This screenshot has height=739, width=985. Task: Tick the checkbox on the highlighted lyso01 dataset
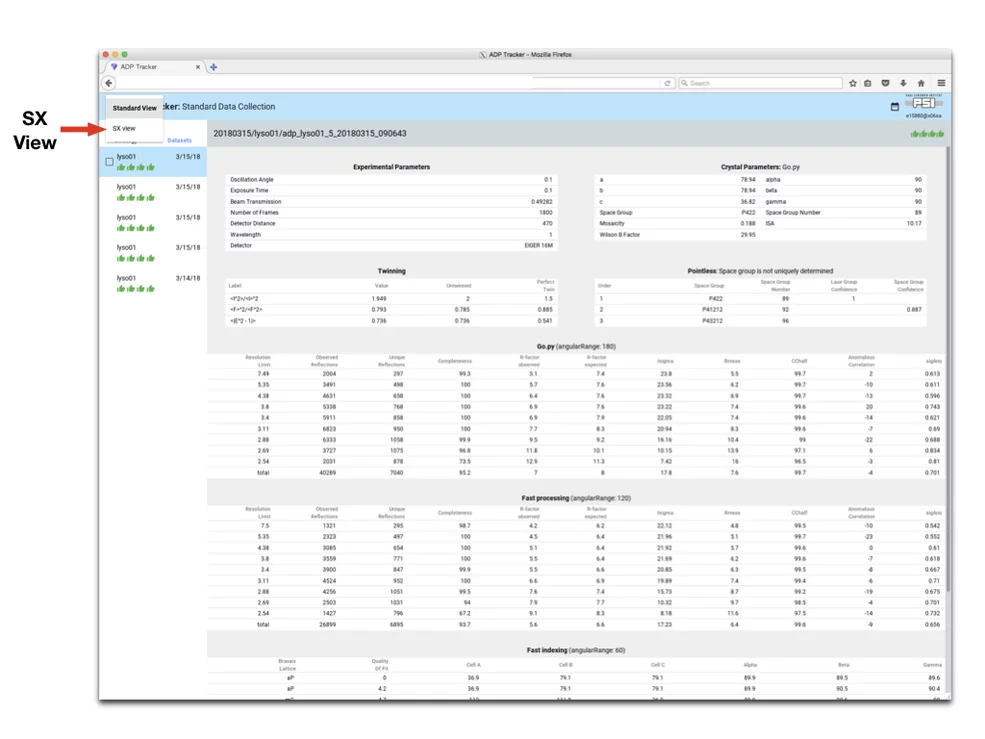coord(109,162)
